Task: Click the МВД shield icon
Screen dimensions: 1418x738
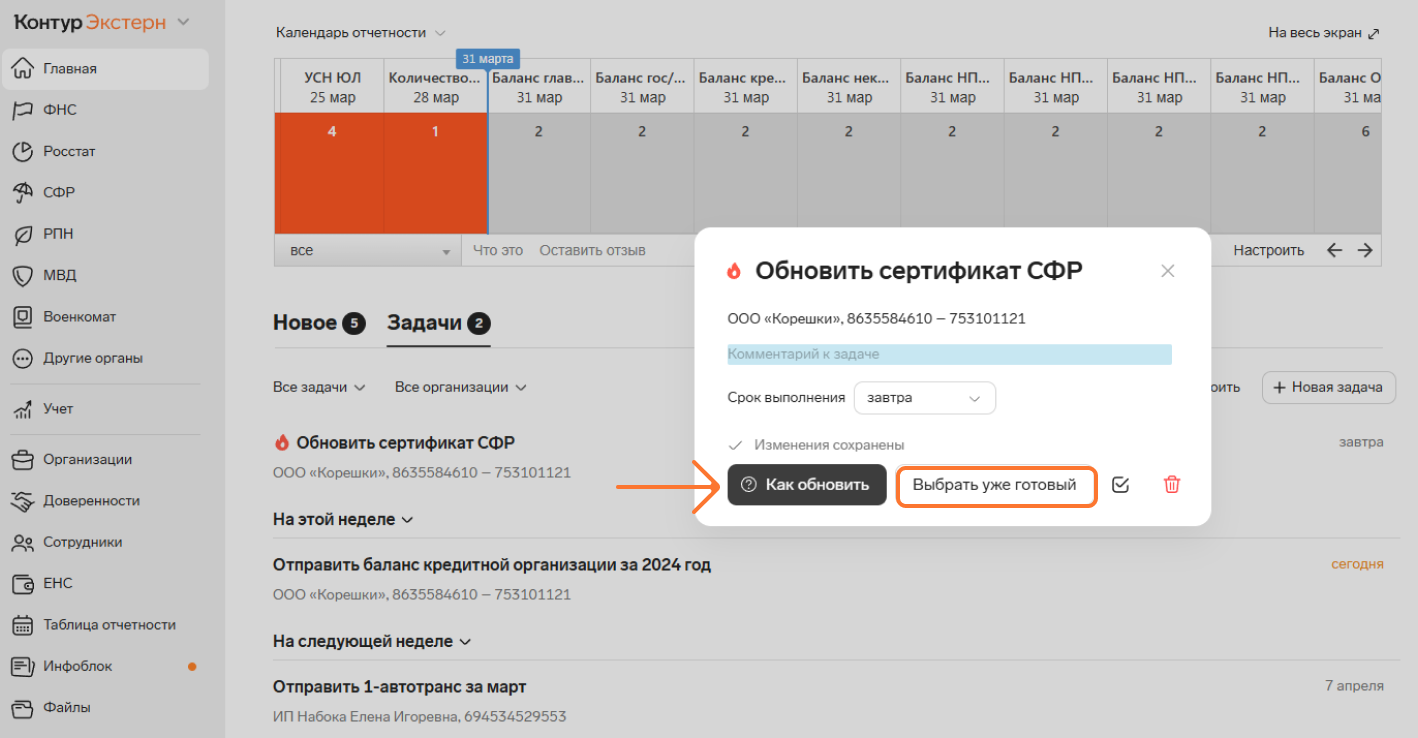Action: [23, 275]
